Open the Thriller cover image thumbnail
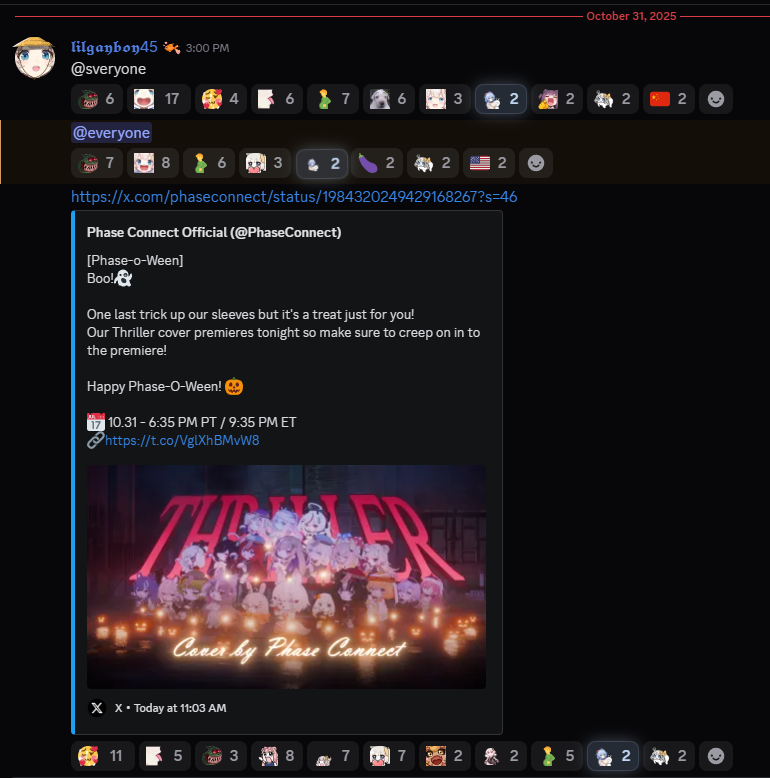This screenshot has height=778, width=770. [286, 577]
